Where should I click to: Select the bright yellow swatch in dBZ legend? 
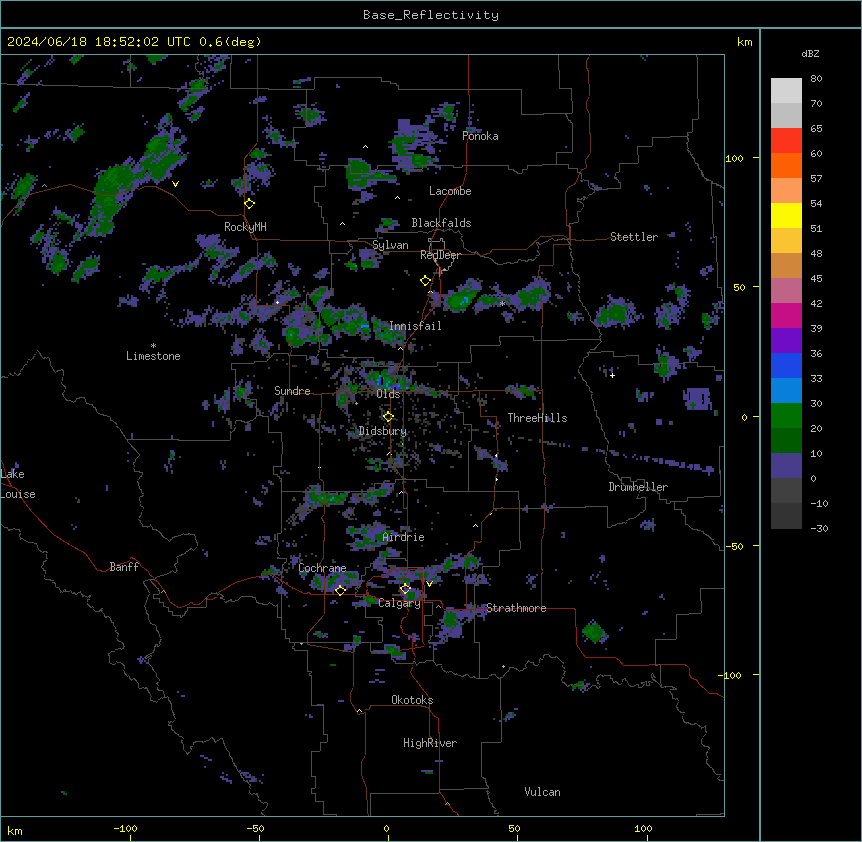click(786, 215)
